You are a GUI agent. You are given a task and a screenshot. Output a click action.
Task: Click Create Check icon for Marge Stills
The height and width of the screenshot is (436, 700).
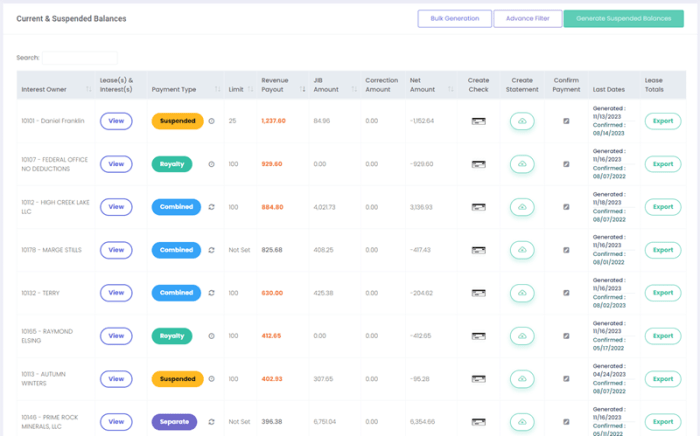[480, 250]
